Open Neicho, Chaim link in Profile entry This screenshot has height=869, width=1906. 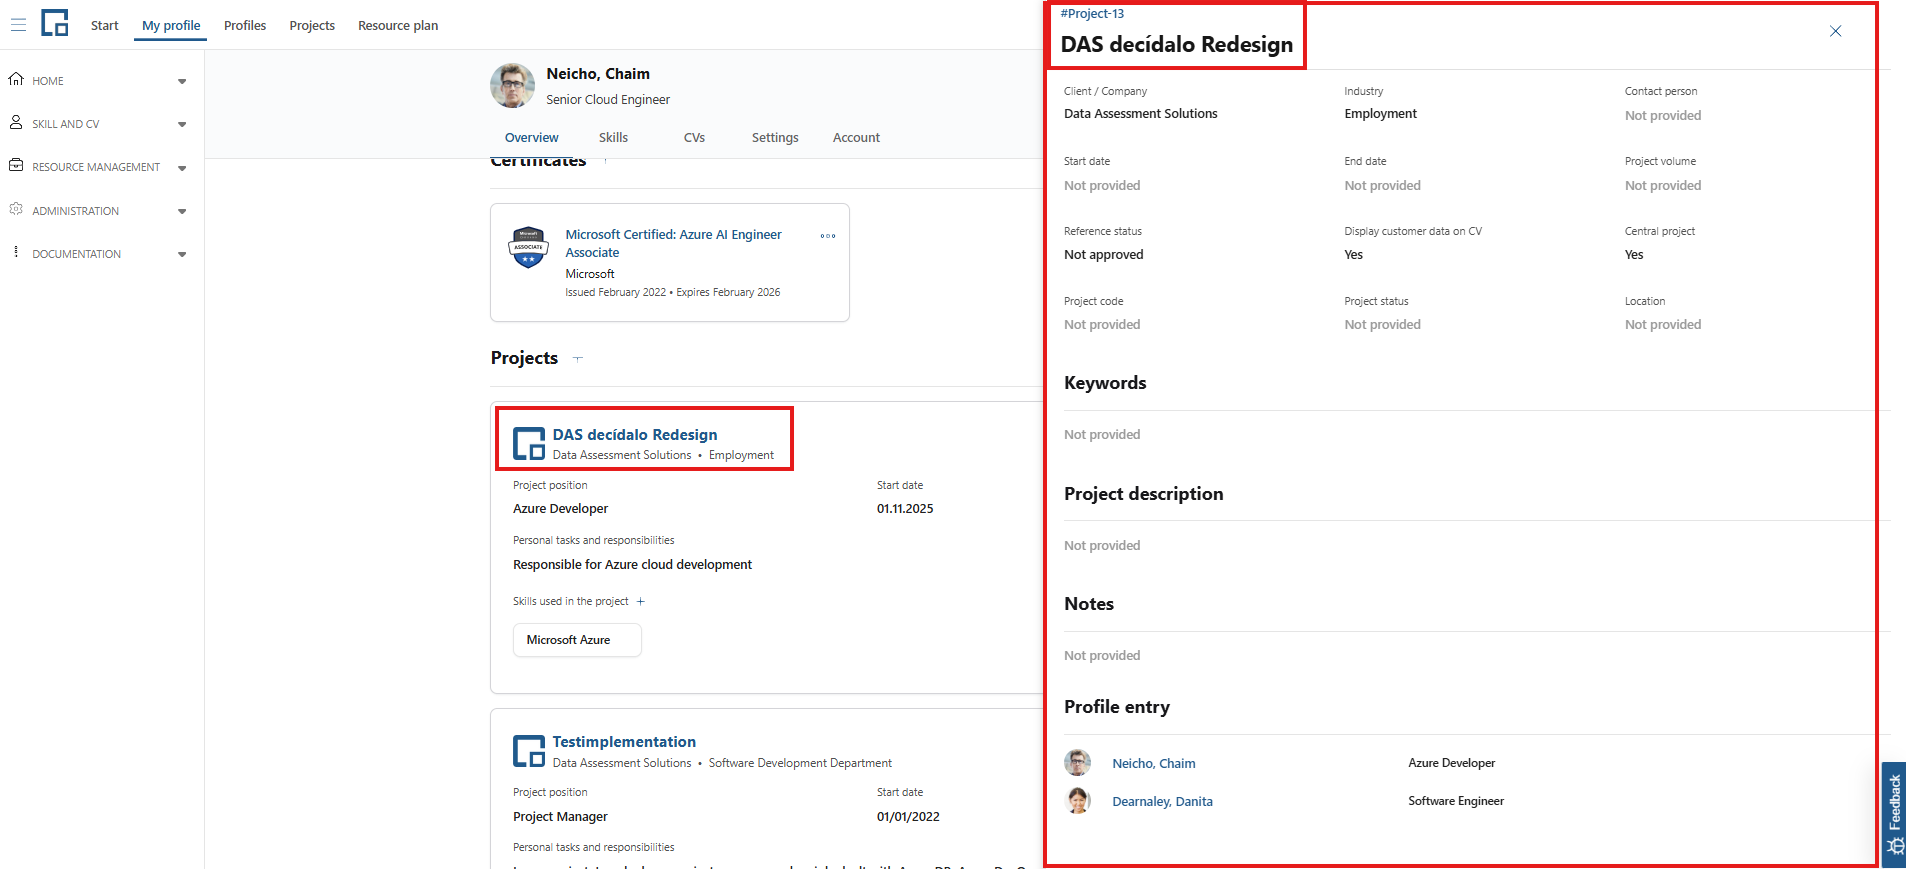1154,763
